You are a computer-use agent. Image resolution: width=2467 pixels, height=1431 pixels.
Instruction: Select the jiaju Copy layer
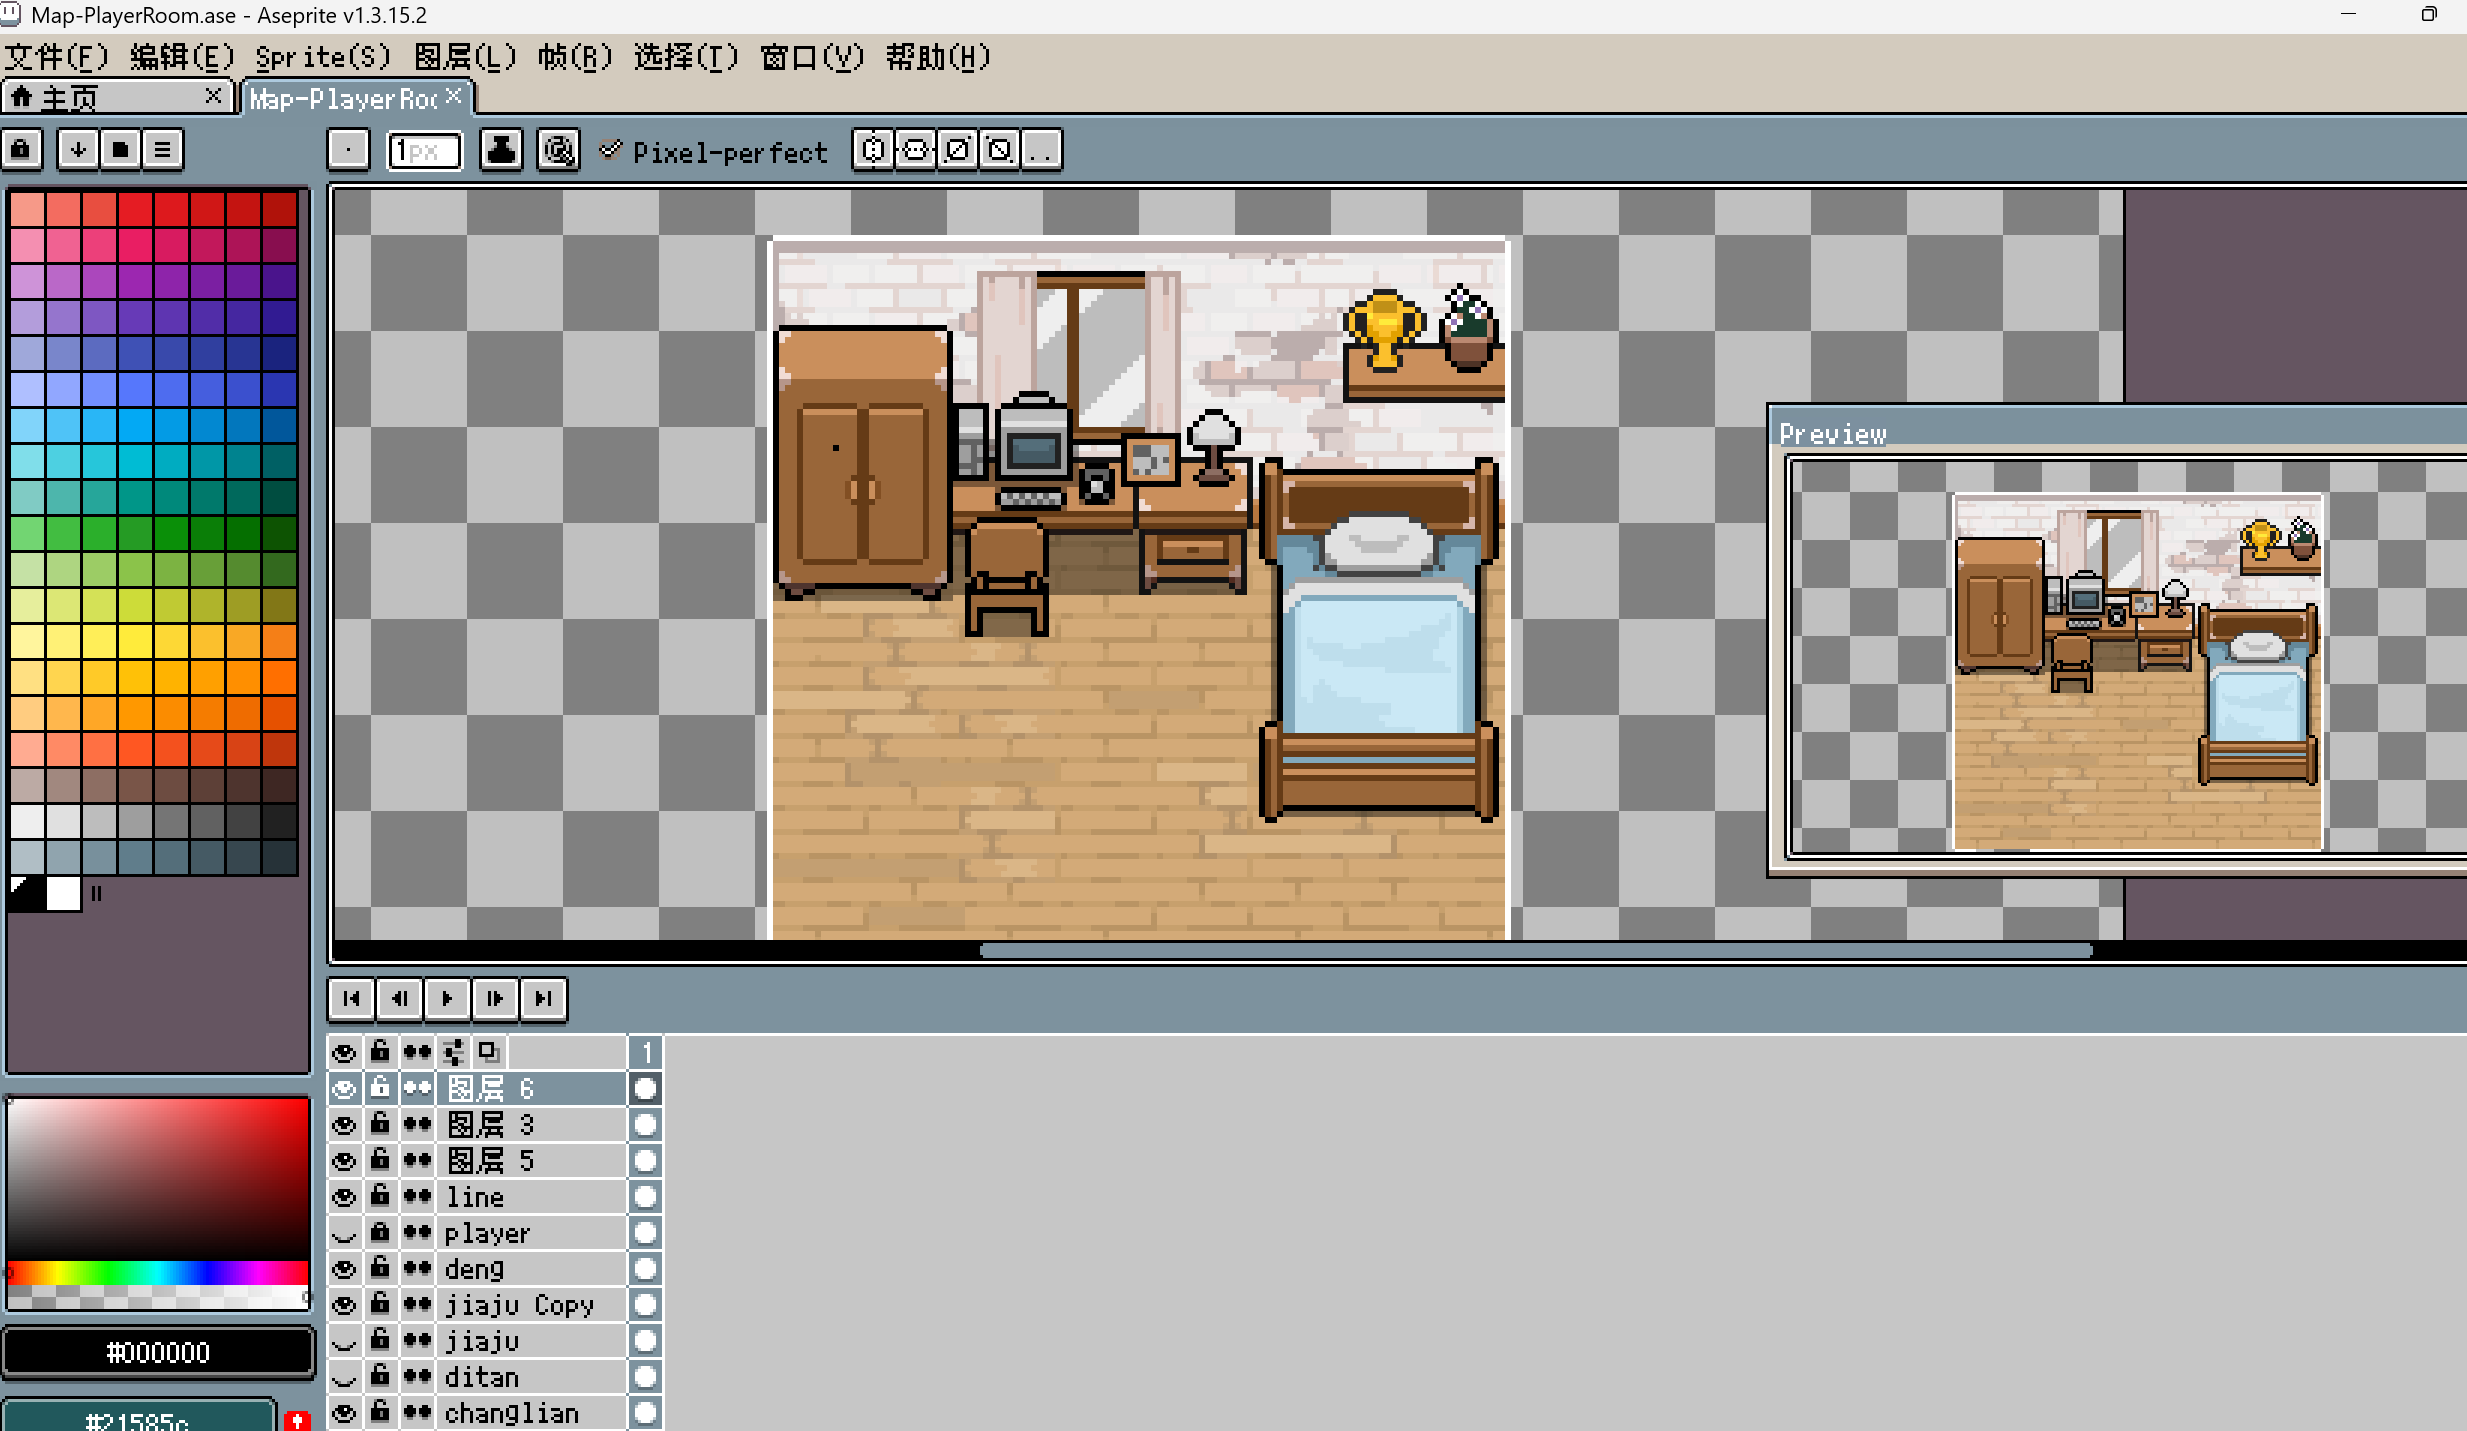click(520, 1305)
